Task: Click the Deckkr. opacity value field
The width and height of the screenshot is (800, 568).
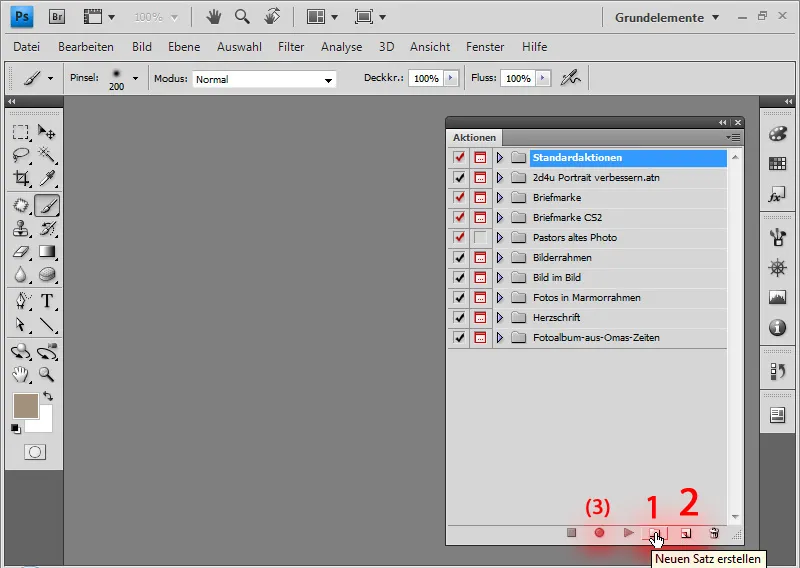Action: [426, 79]
